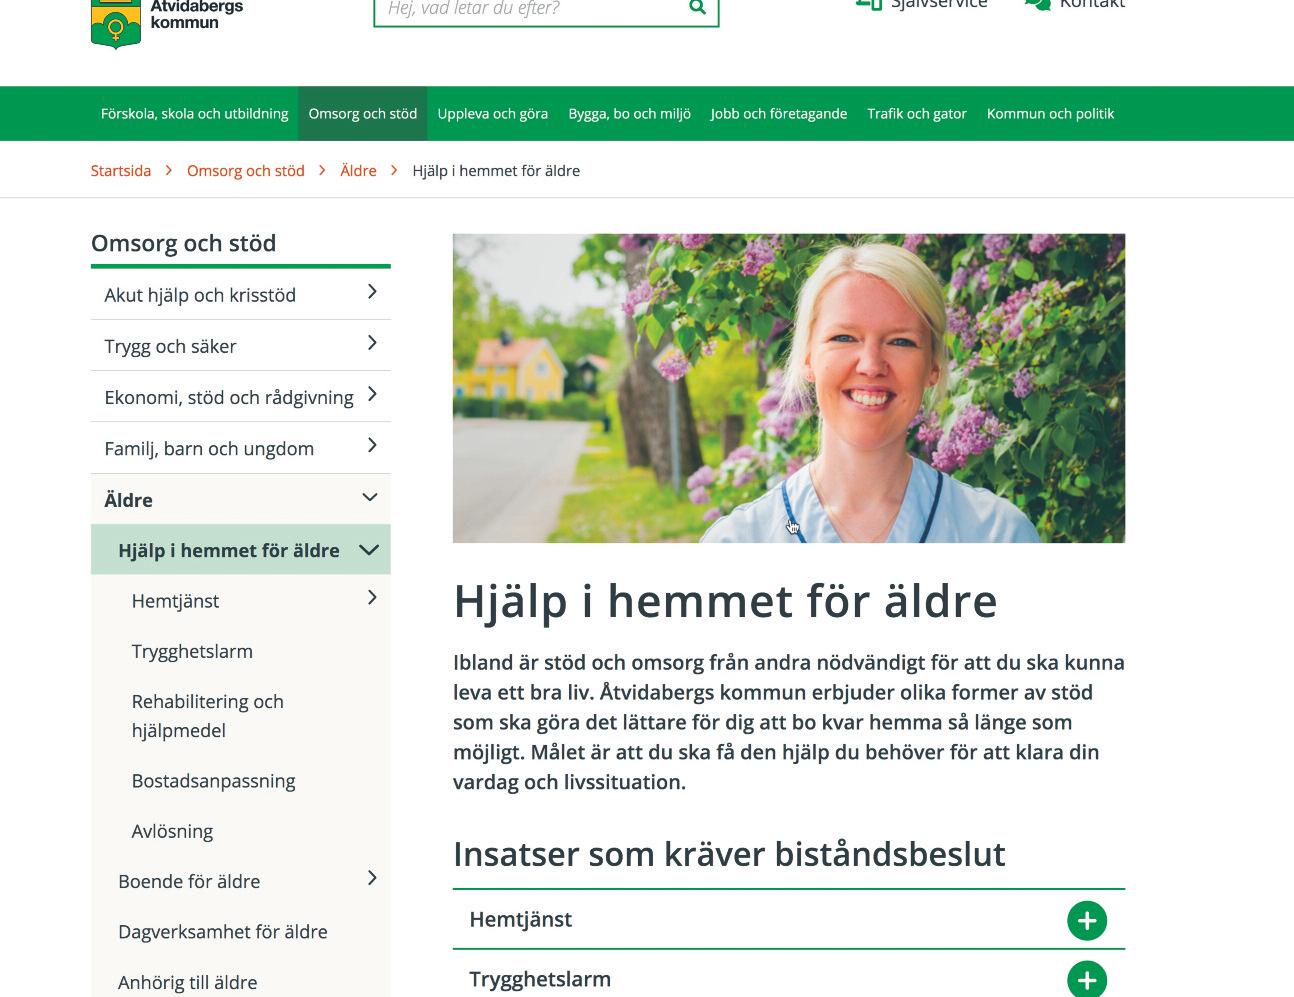This screenshot has height=997, width=1294.
Task: Open Uppleva och göra menu
Action: [x=492, y=113]
